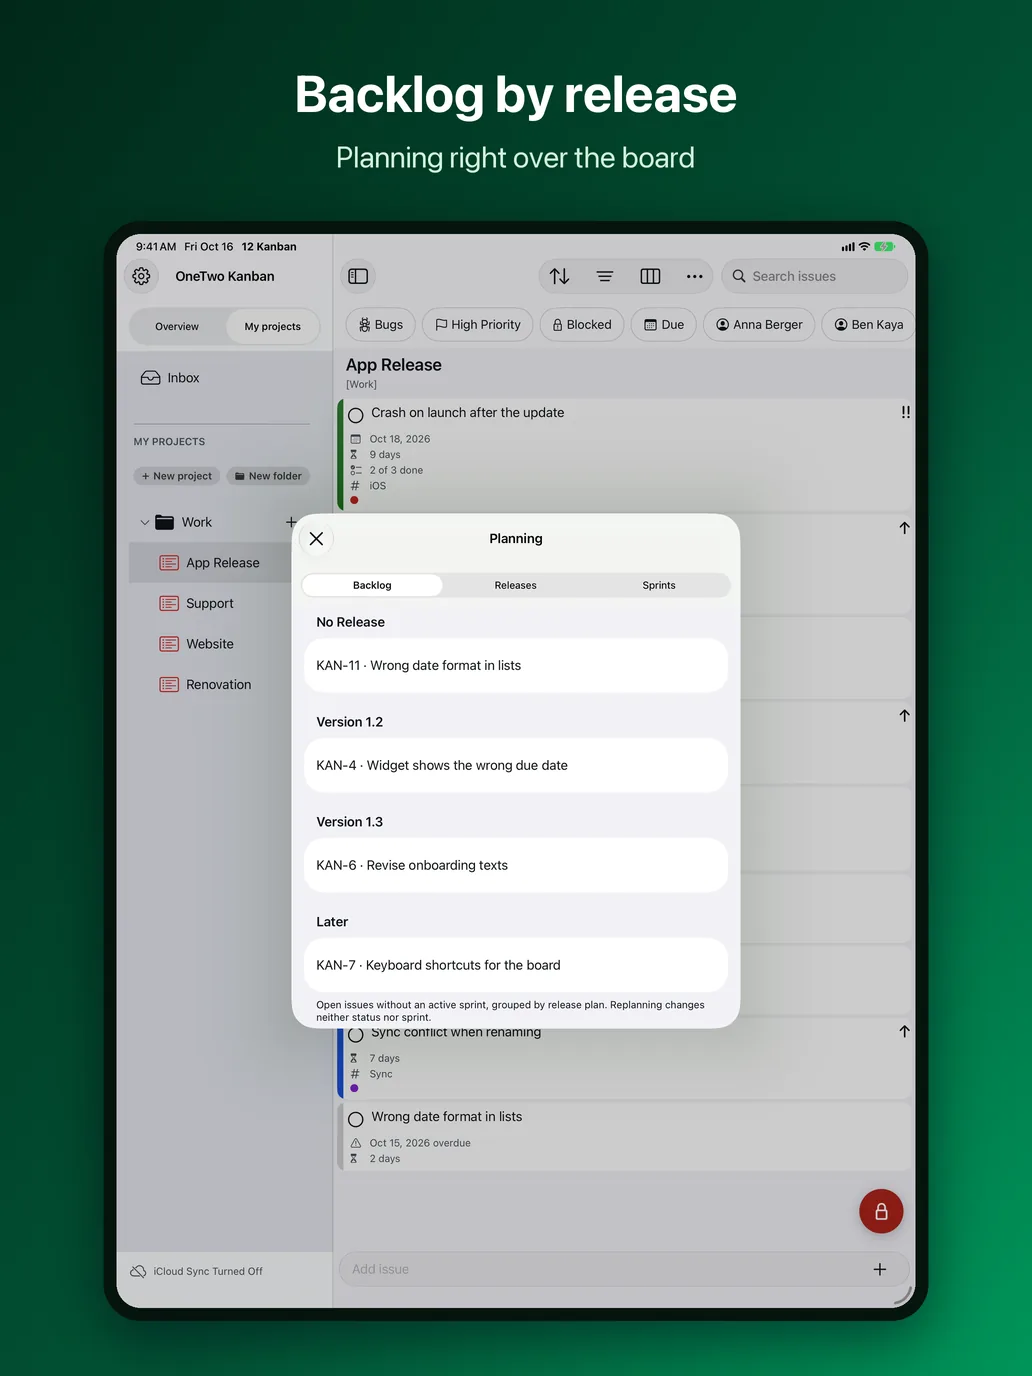Open KAN-4 Widget shows wrong due date
Screen dimensions: 1032x1376
pyautogui.click(x=515, y=765)
